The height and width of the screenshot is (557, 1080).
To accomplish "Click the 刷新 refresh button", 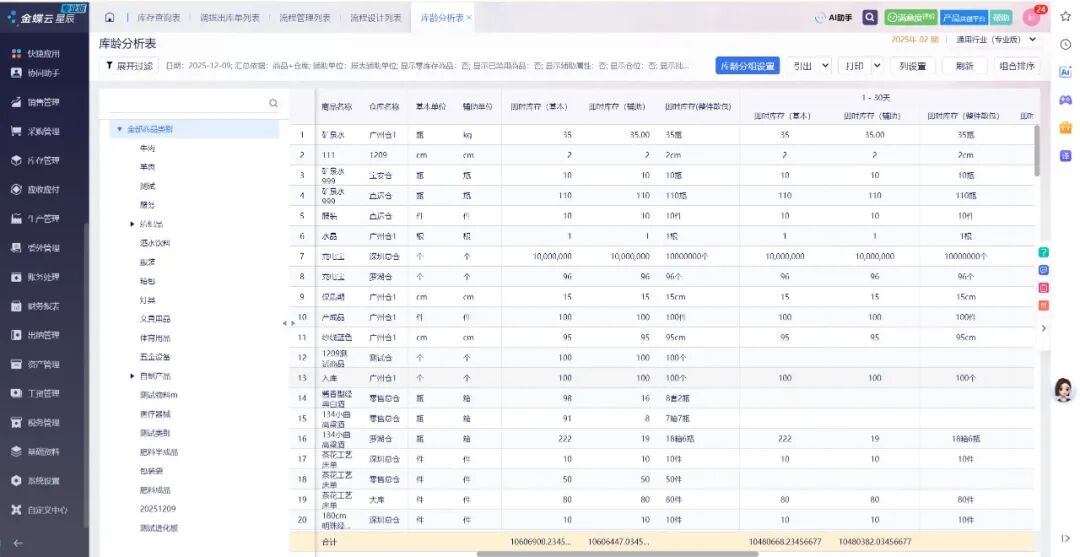I will click(964, 66).
